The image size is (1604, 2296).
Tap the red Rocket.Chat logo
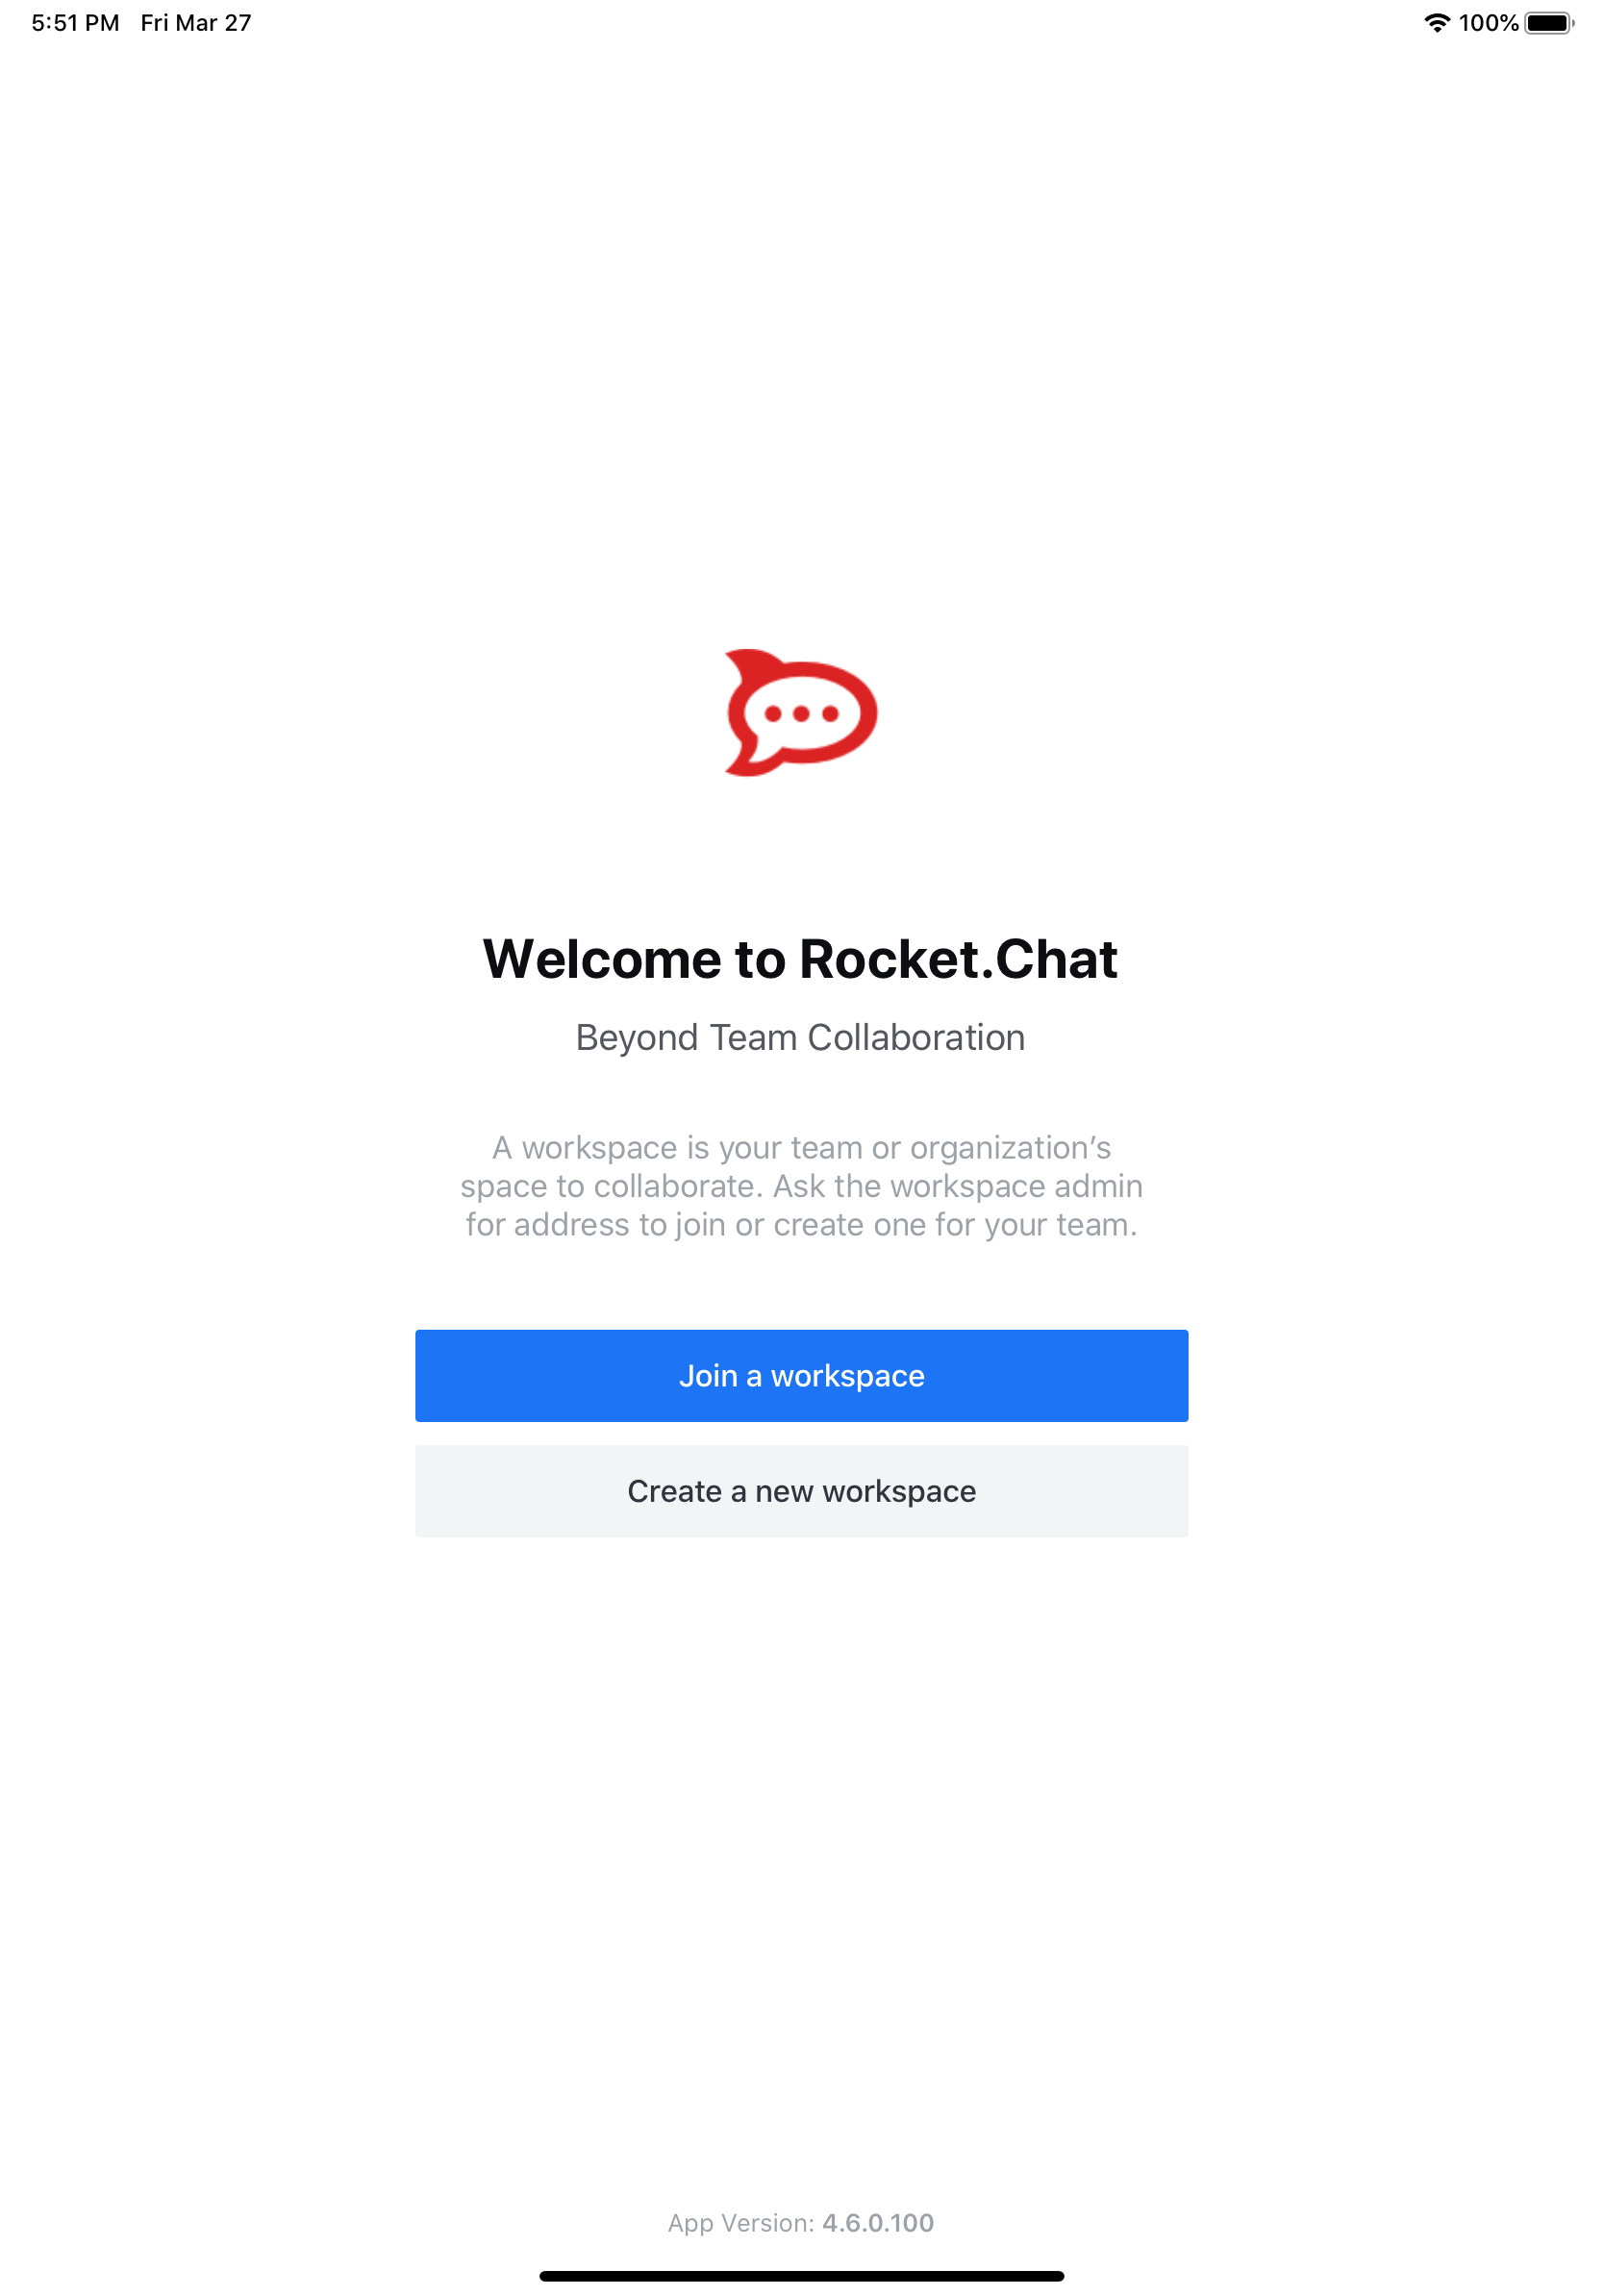point(801,713)
